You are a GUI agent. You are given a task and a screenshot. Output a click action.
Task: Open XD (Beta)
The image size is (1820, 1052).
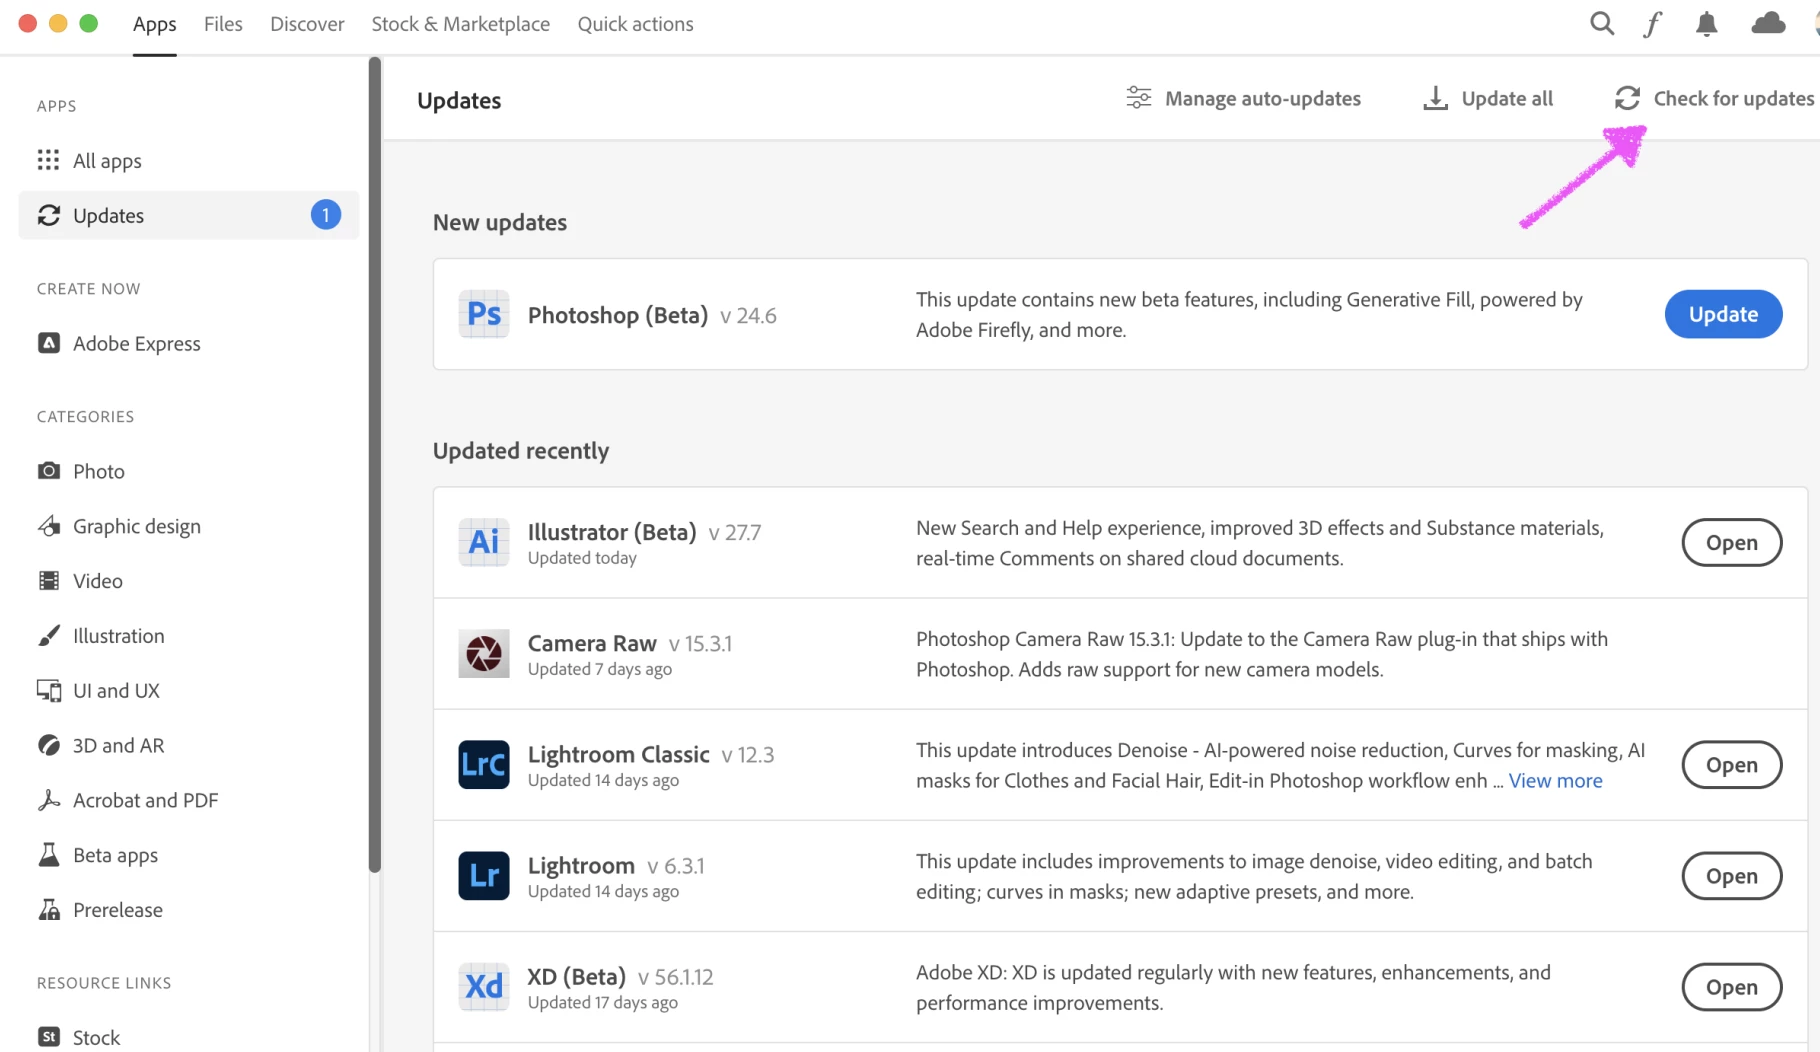[1731, 986]
